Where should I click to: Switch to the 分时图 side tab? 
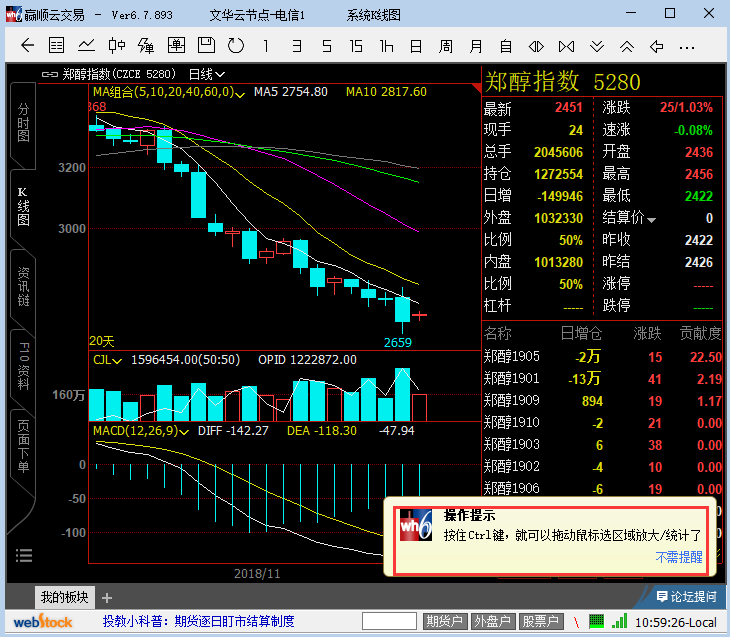(x=23, y=122)
